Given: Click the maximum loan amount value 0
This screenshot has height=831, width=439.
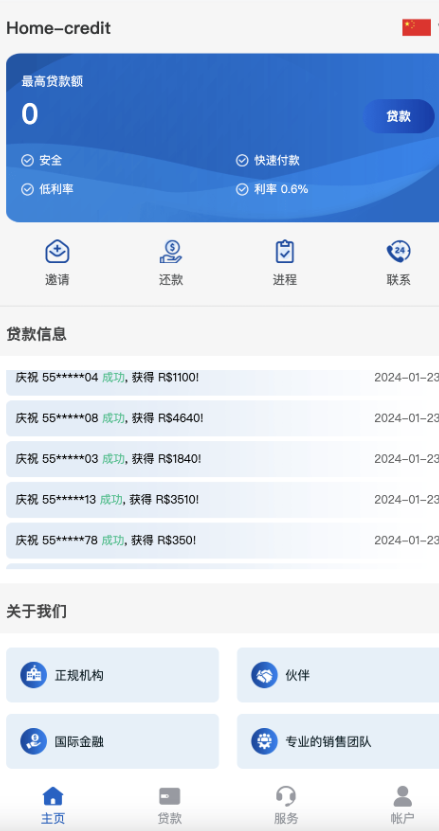Looking at the screenshot, I should [30, 114].
